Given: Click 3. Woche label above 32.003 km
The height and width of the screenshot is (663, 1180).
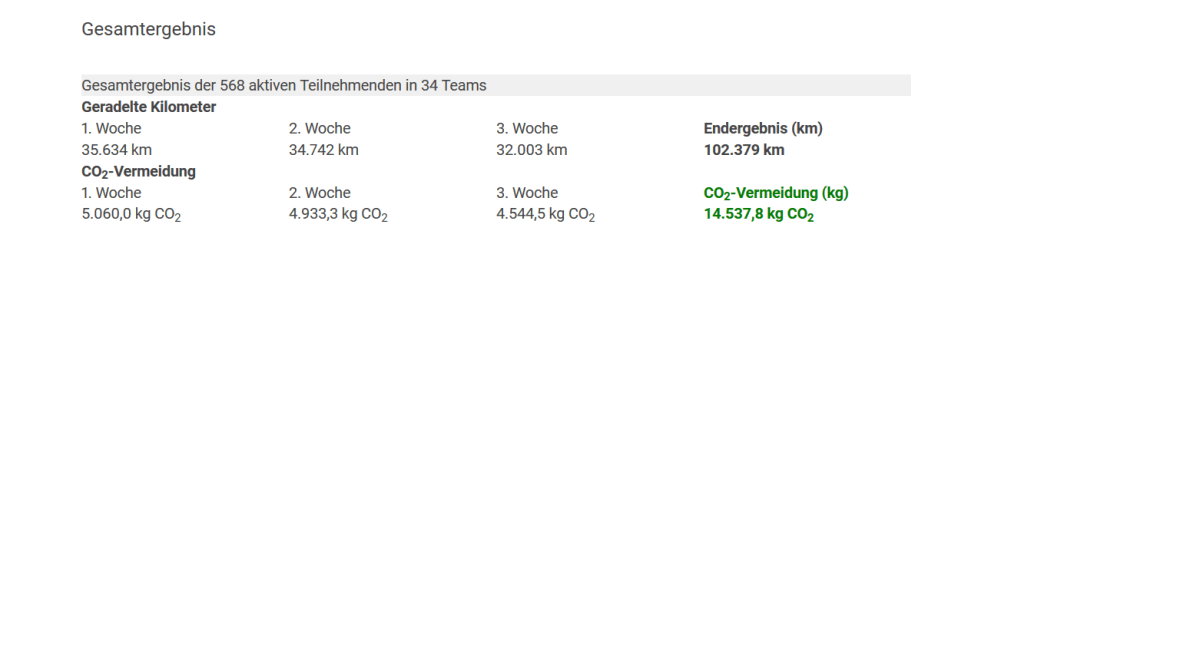Looking at the screenshot, I should (527, 128).
